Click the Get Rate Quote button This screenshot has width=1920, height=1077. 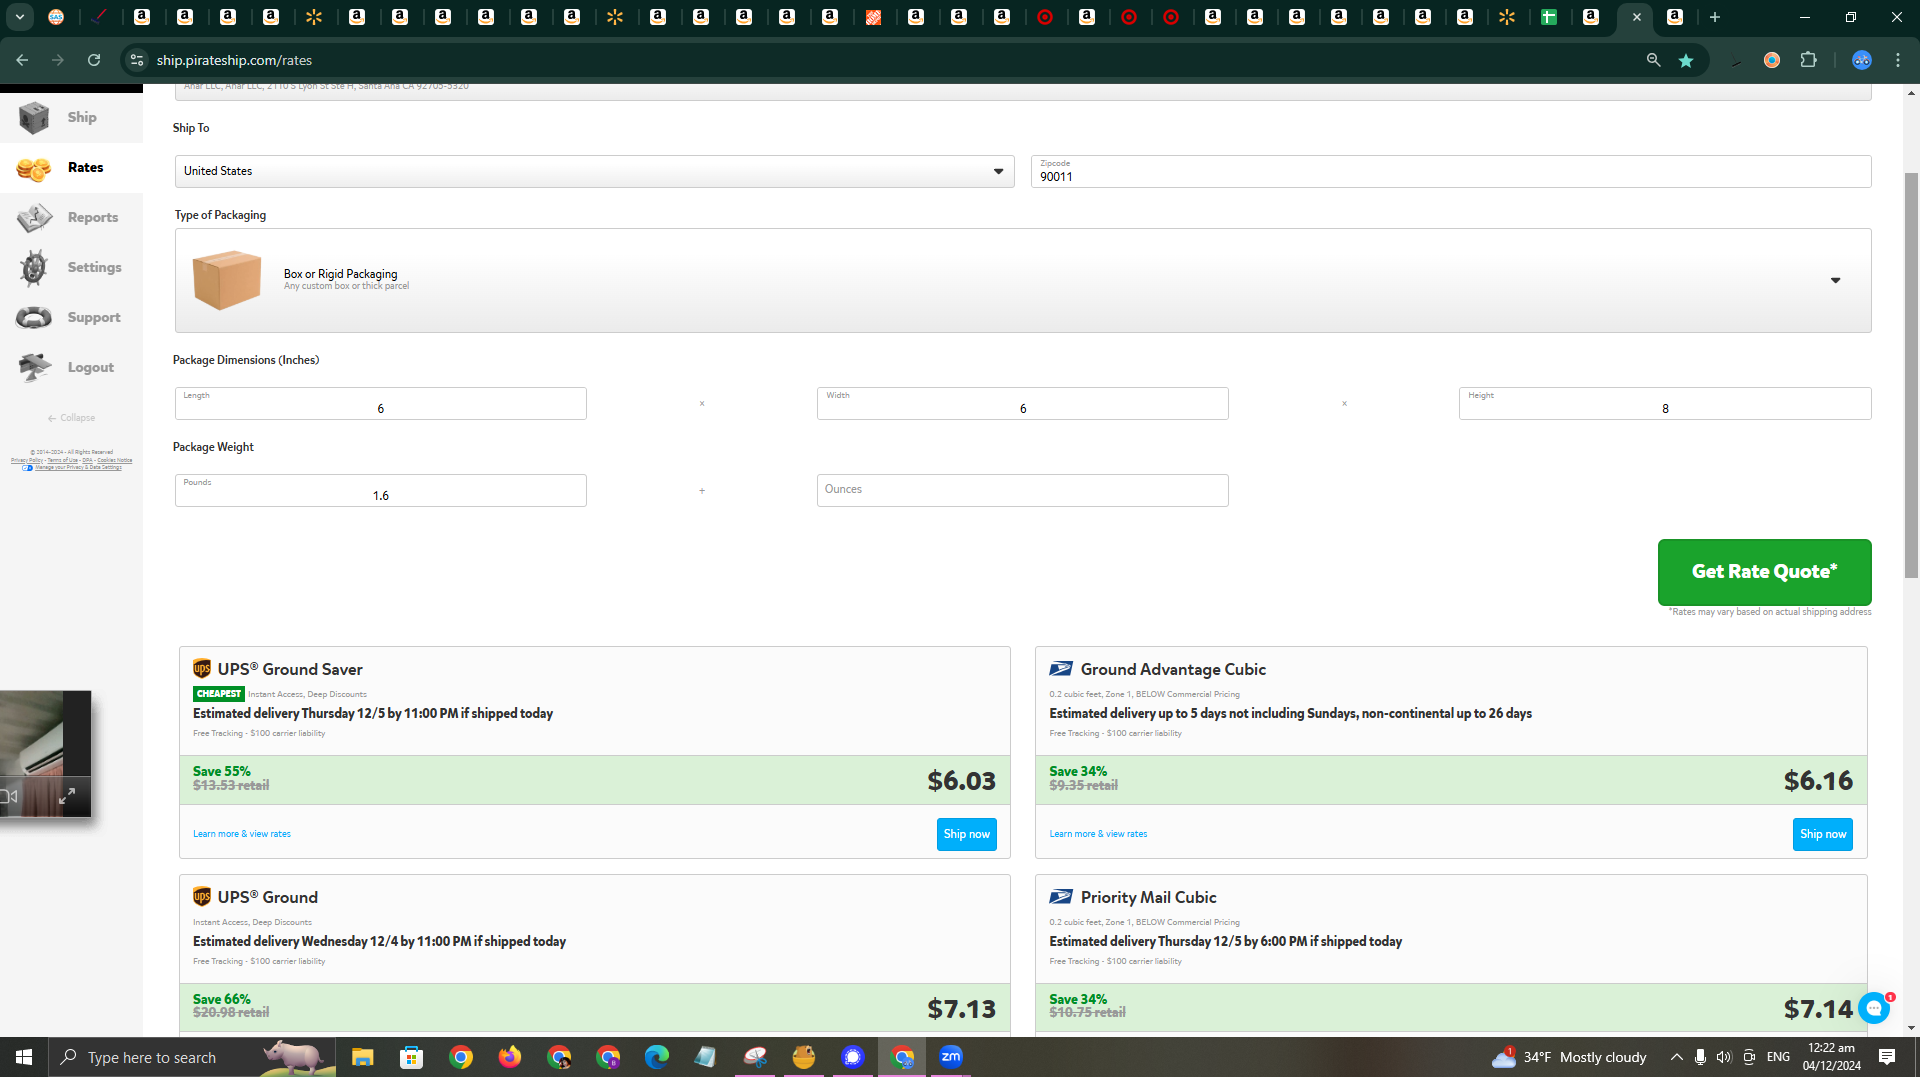point(1764,572)
